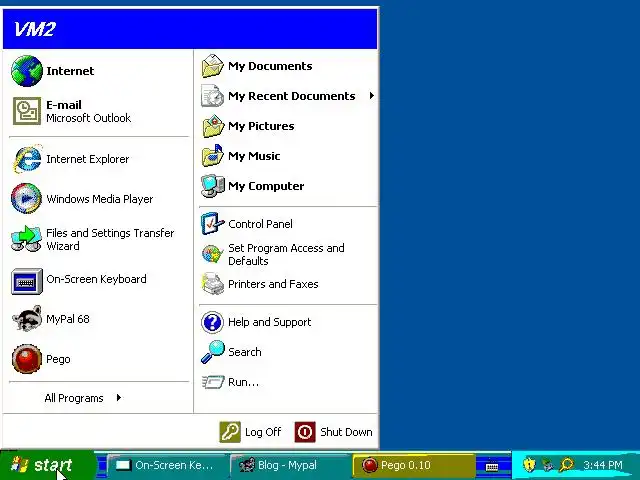Click the Log Off text label

tap(263, 432)
